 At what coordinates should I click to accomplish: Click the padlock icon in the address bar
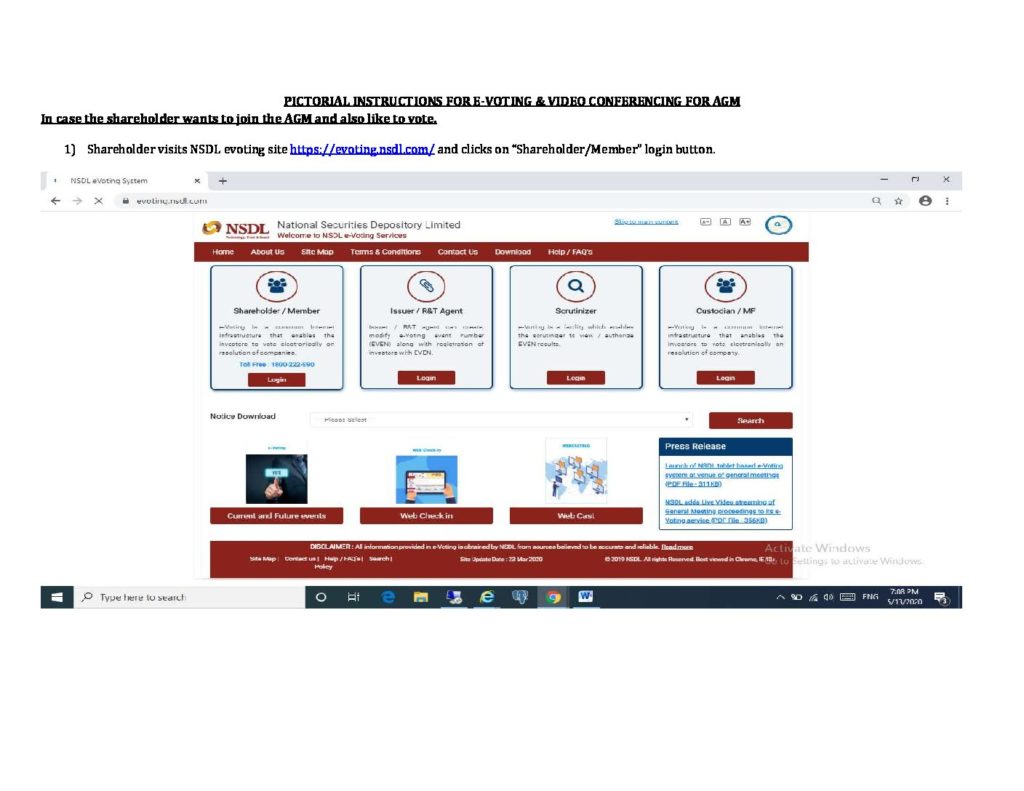point(125,201)
